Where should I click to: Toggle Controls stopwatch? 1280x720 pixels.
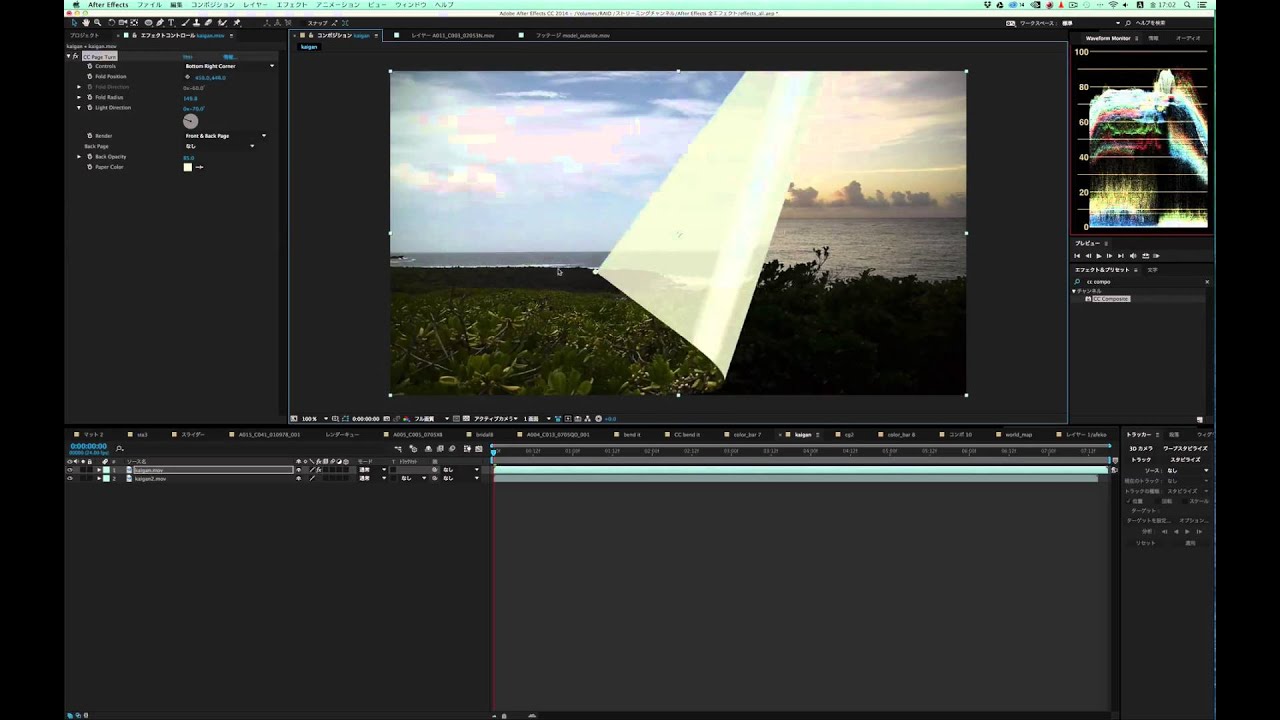pos(90,66)
